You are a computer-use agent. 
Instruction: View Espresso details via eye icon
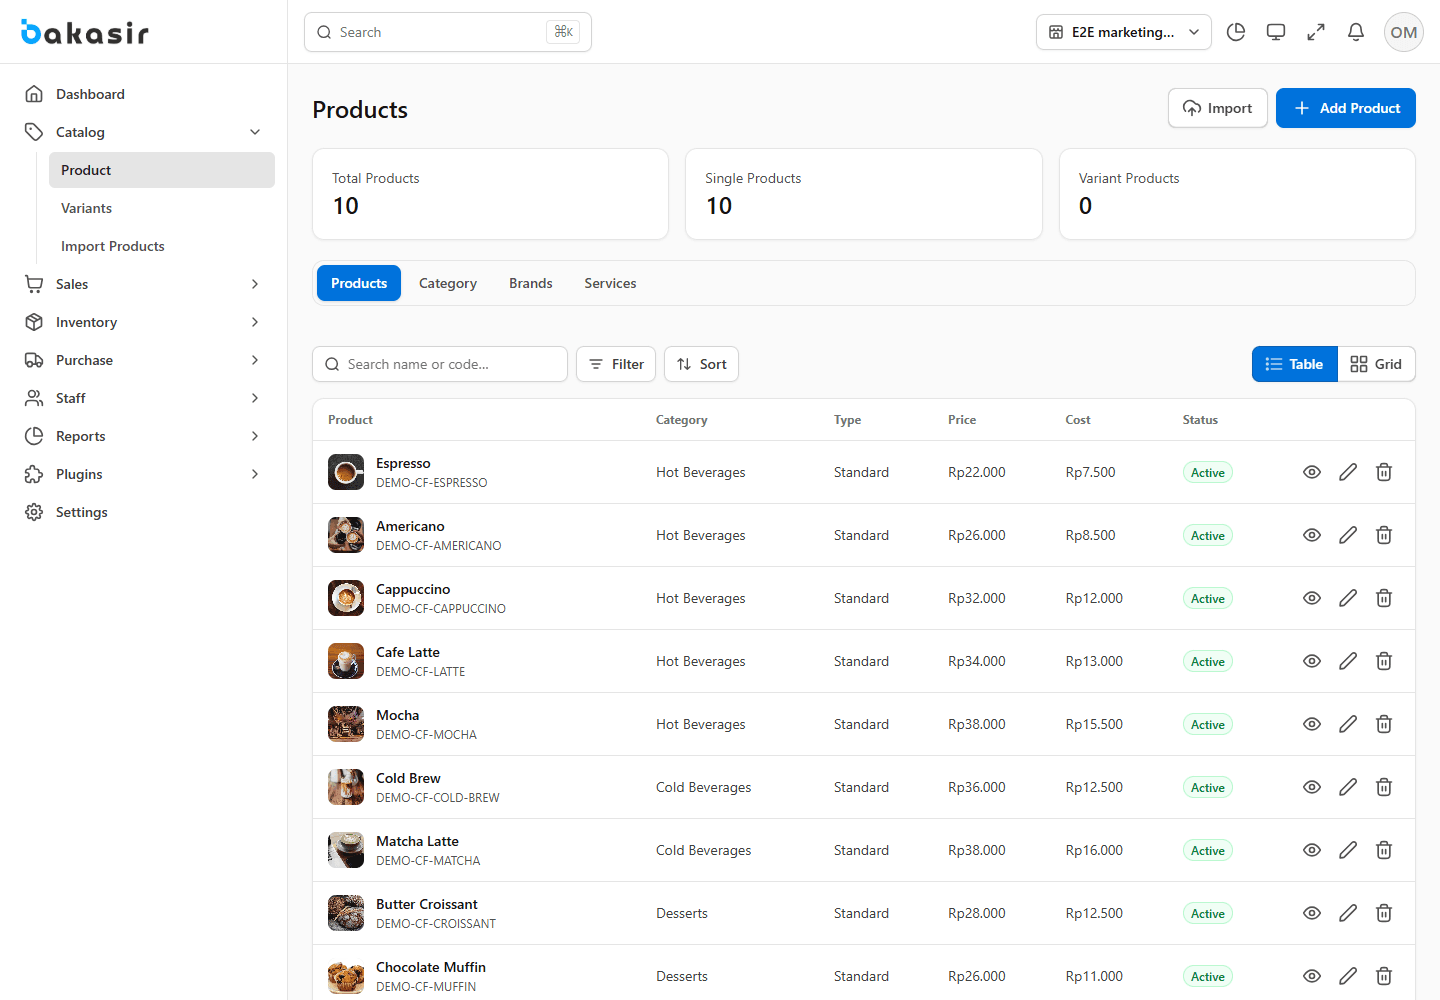pyautogui.click(x=1312, y=472)
